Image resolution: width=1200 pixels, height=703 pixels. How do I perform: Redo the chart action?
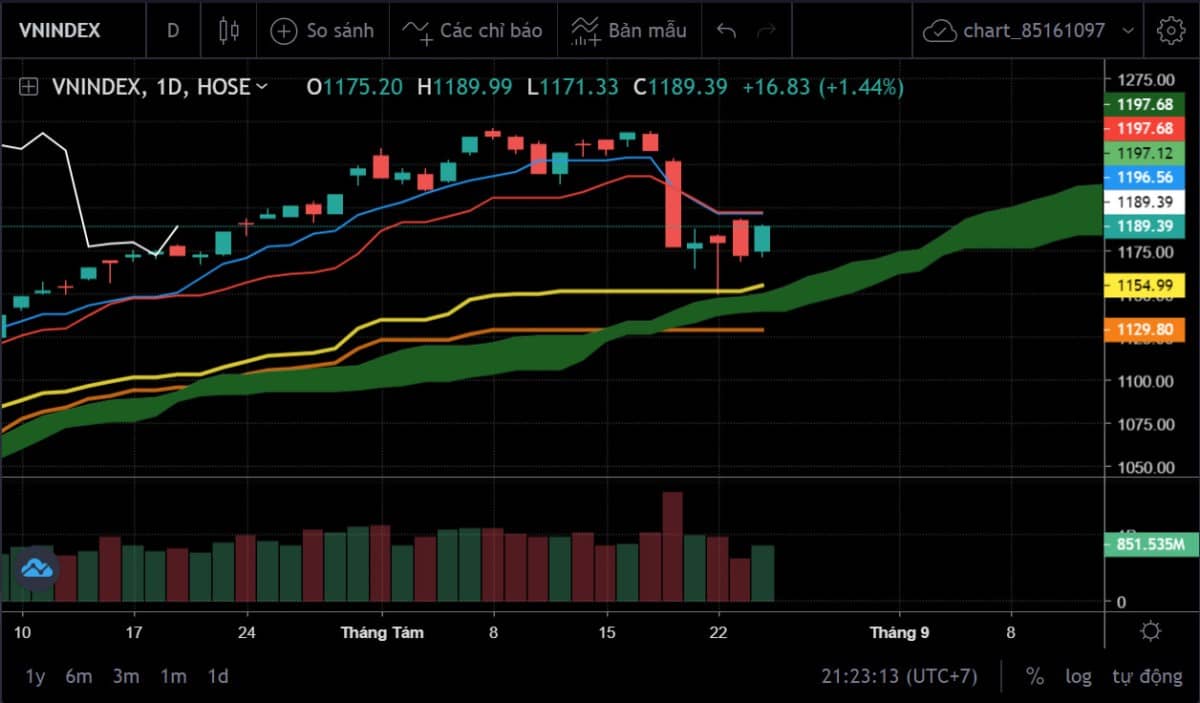[x=767, y=31]
